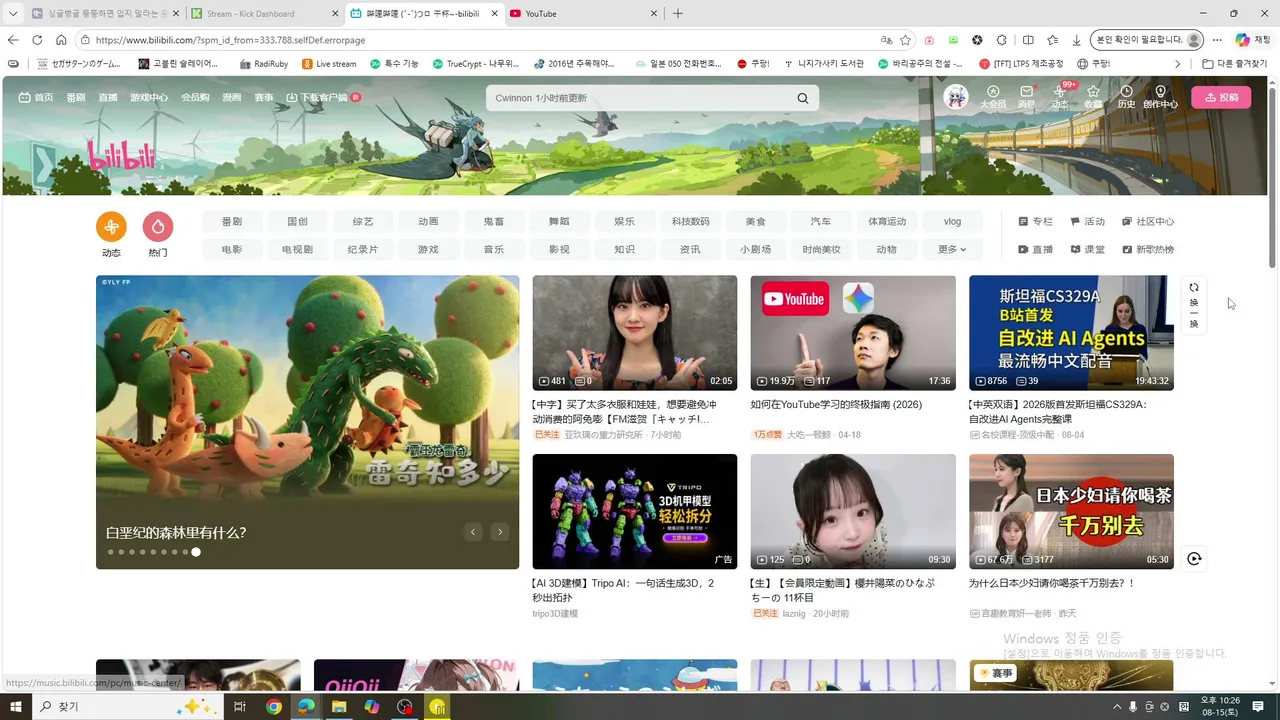Open the 新歌热榜 music chart link

point(1148,249)
